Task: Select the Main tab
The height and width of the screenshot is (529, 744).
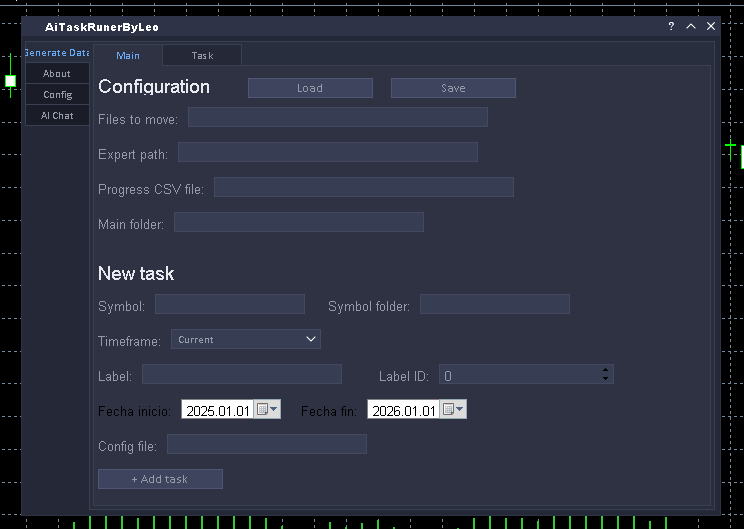Action: click(x=128, y=56)
